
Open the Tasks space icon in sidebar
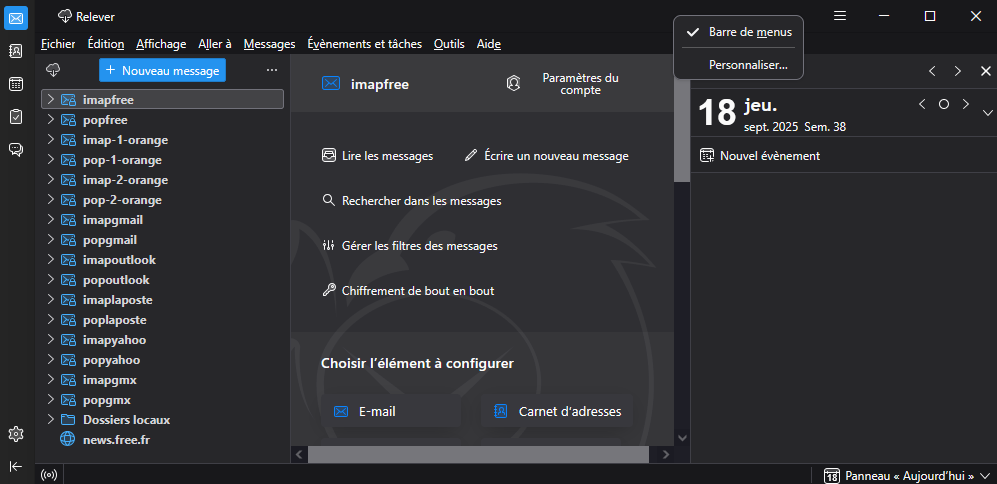coord(16,116)
